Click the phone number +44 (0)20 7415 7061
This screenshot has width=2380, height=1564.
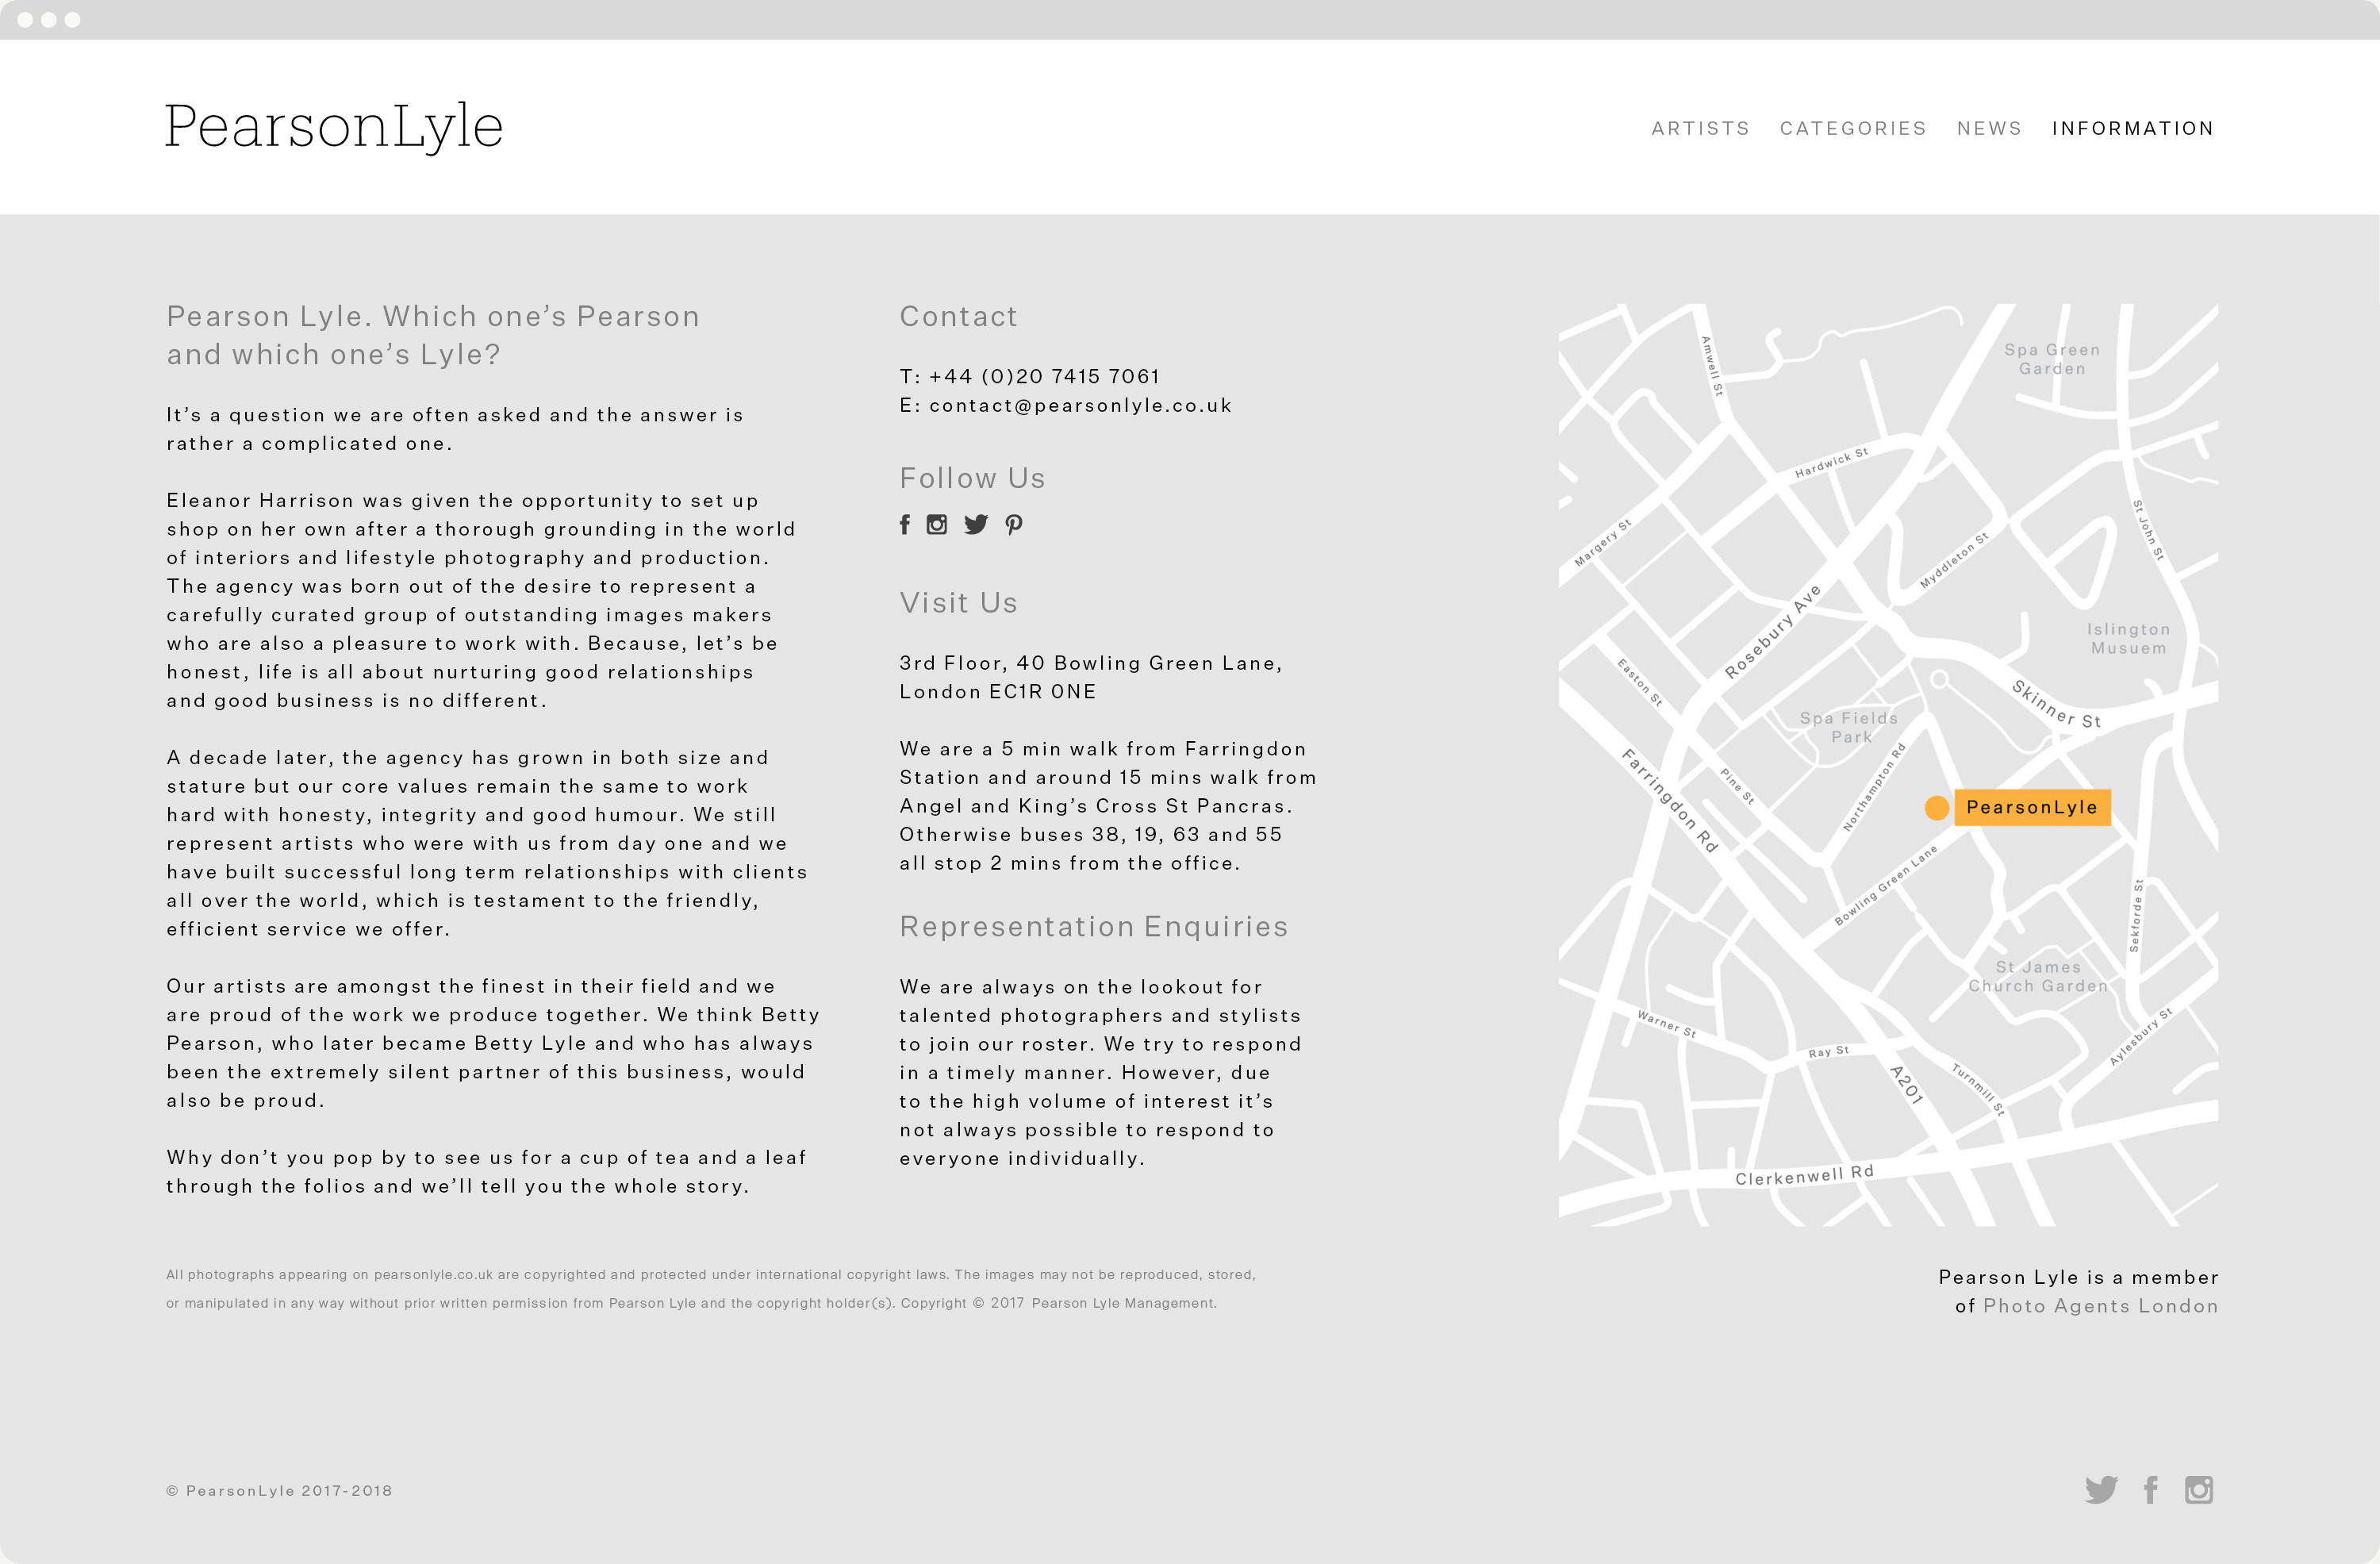(1044, 376)
